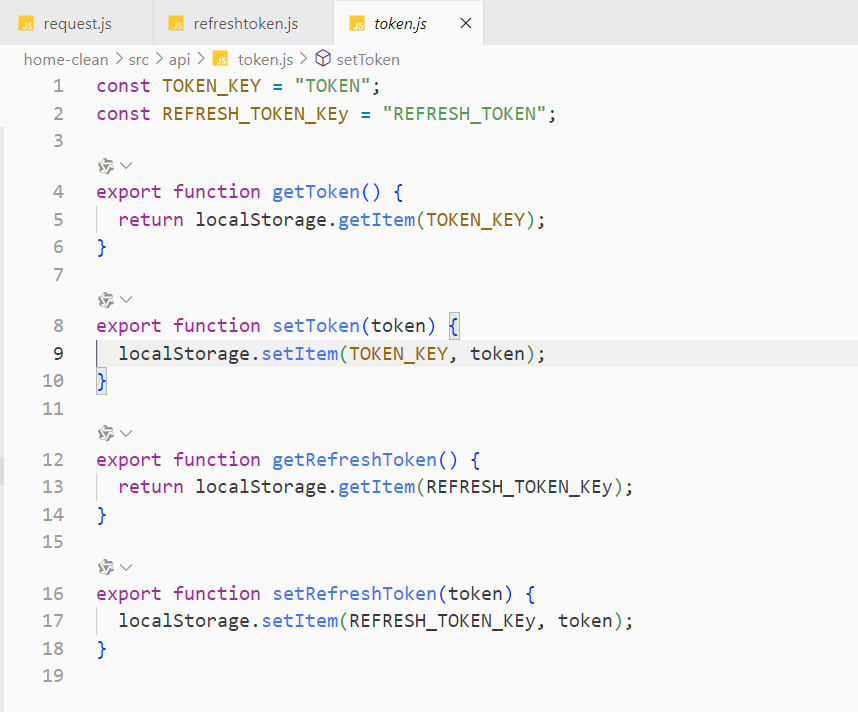858x712 pixels.
Task: Click the JS icon on request.js tab
Action: 26,24
